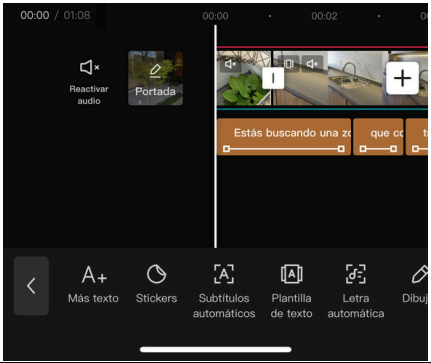The width and height of the screenshot is (431, 363).
Task: Select the 'Estás buscando una zo' subtitle clip
Action: point(284,137)
